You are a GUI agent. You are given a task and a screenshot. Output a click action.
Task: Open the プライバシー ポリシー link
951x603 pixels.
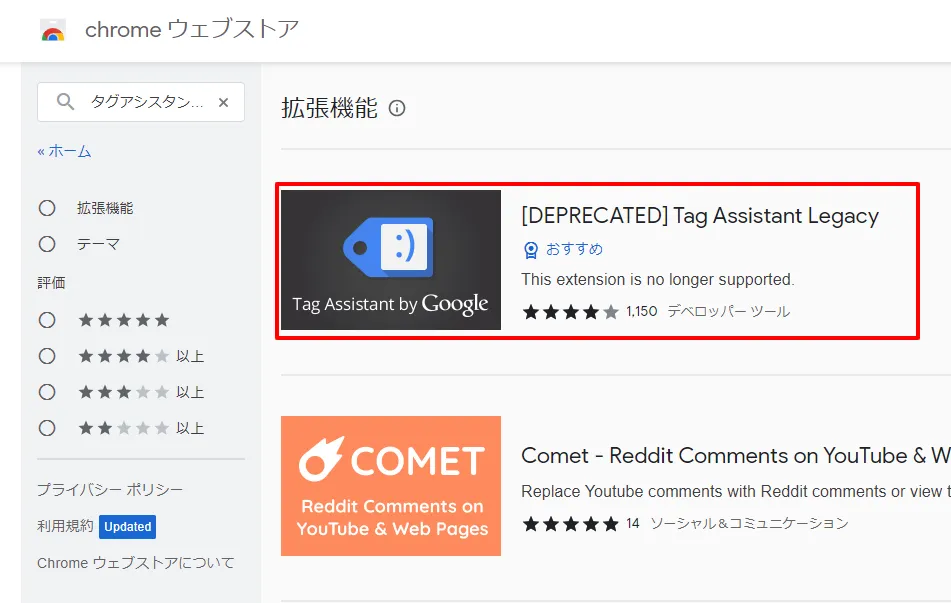click(x=110, y=490)
